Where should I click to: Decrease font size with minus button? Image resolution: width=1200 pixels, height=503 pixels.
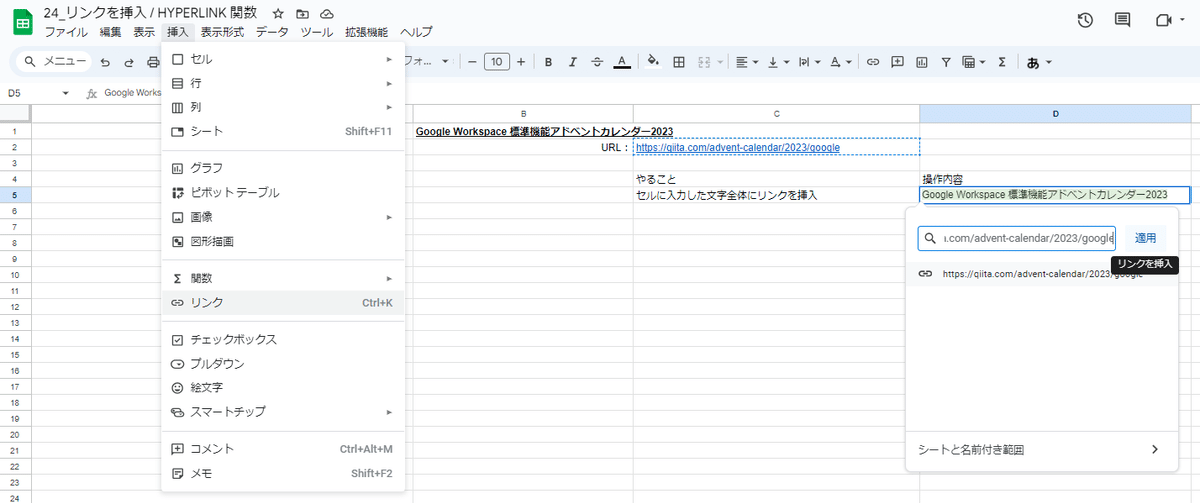(472, 62)
